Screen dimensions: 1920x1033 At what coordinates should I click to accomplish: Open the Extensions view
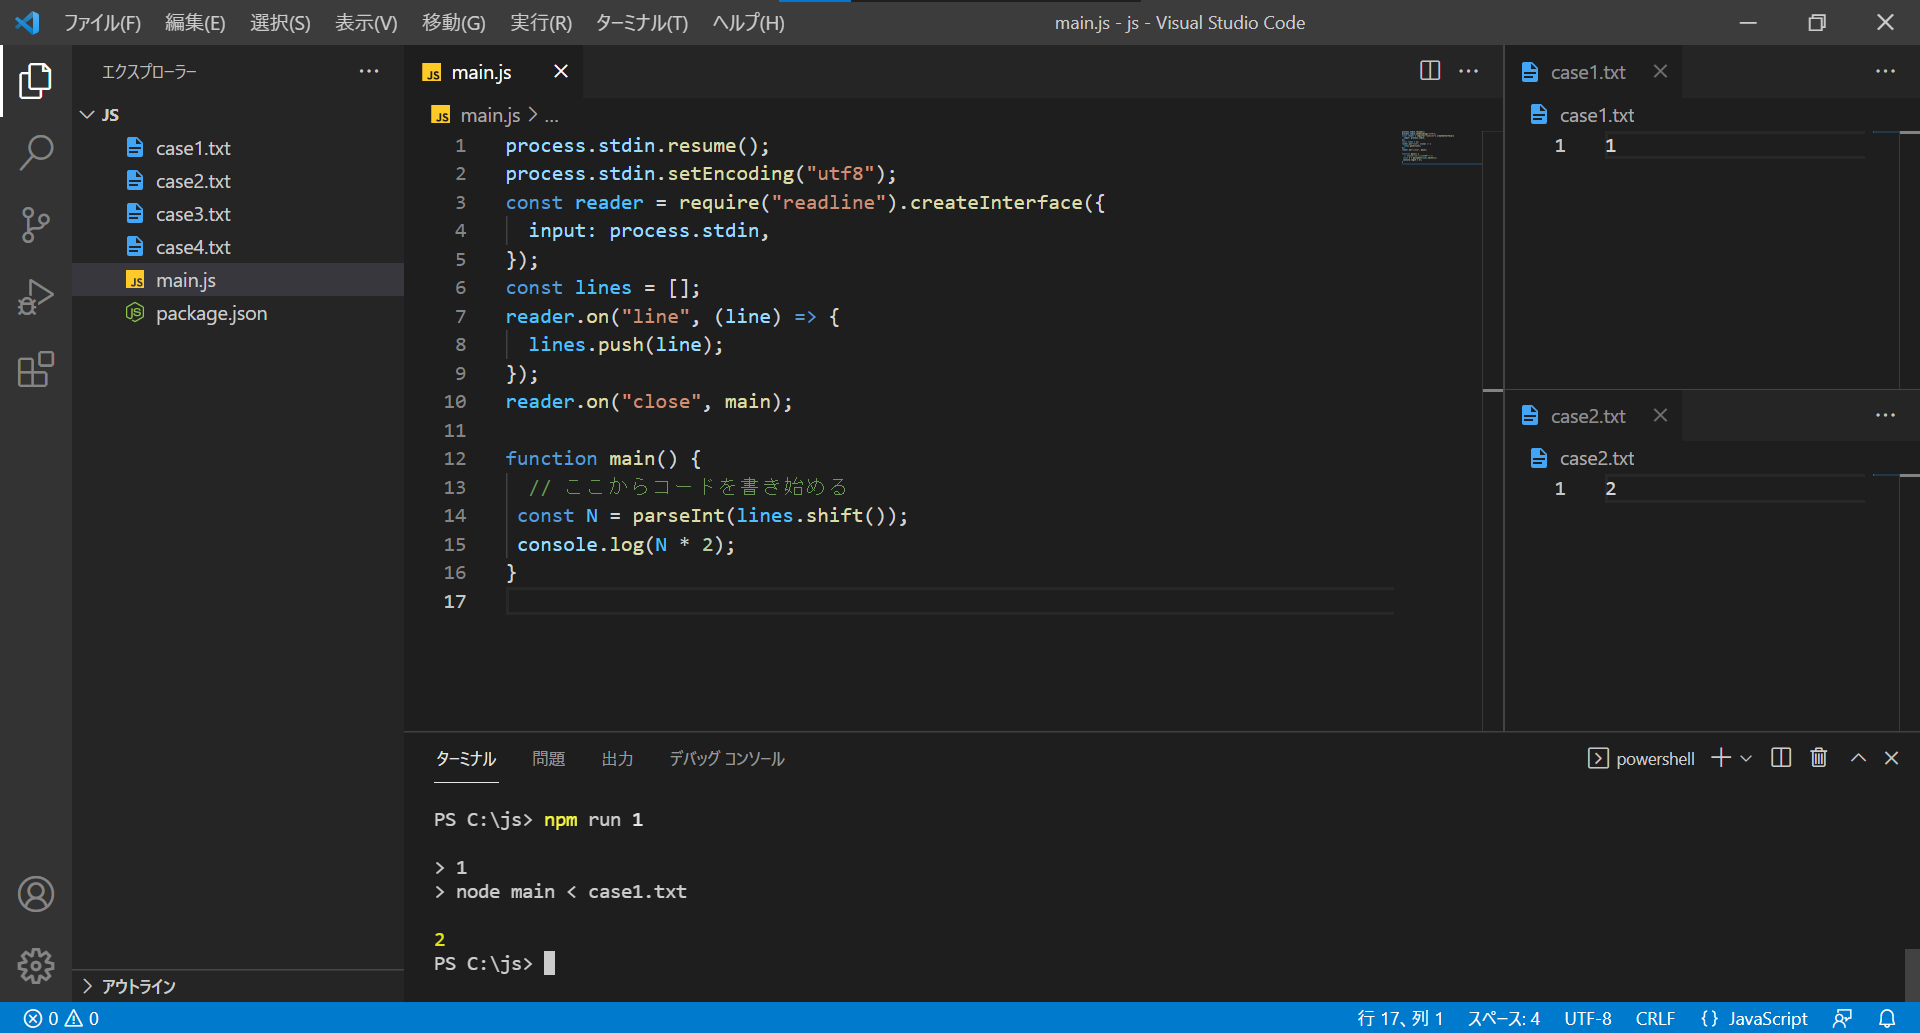point(36,369)
